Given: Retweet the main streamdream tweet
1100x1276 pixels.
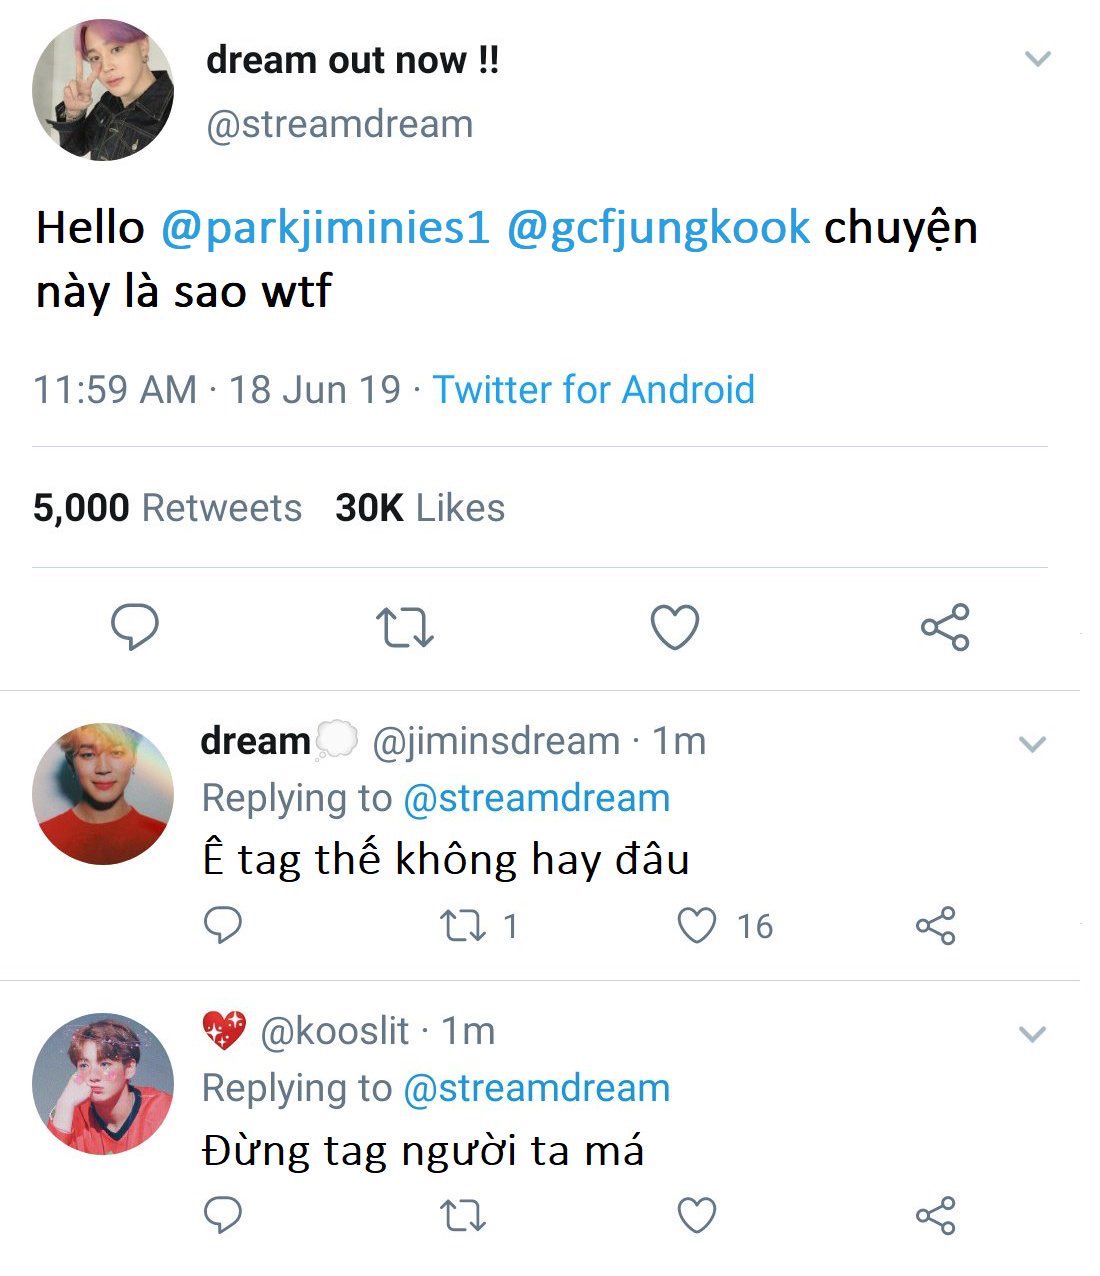Looking at the screenshot, I should pyautogui.click(x=404, y=627).
